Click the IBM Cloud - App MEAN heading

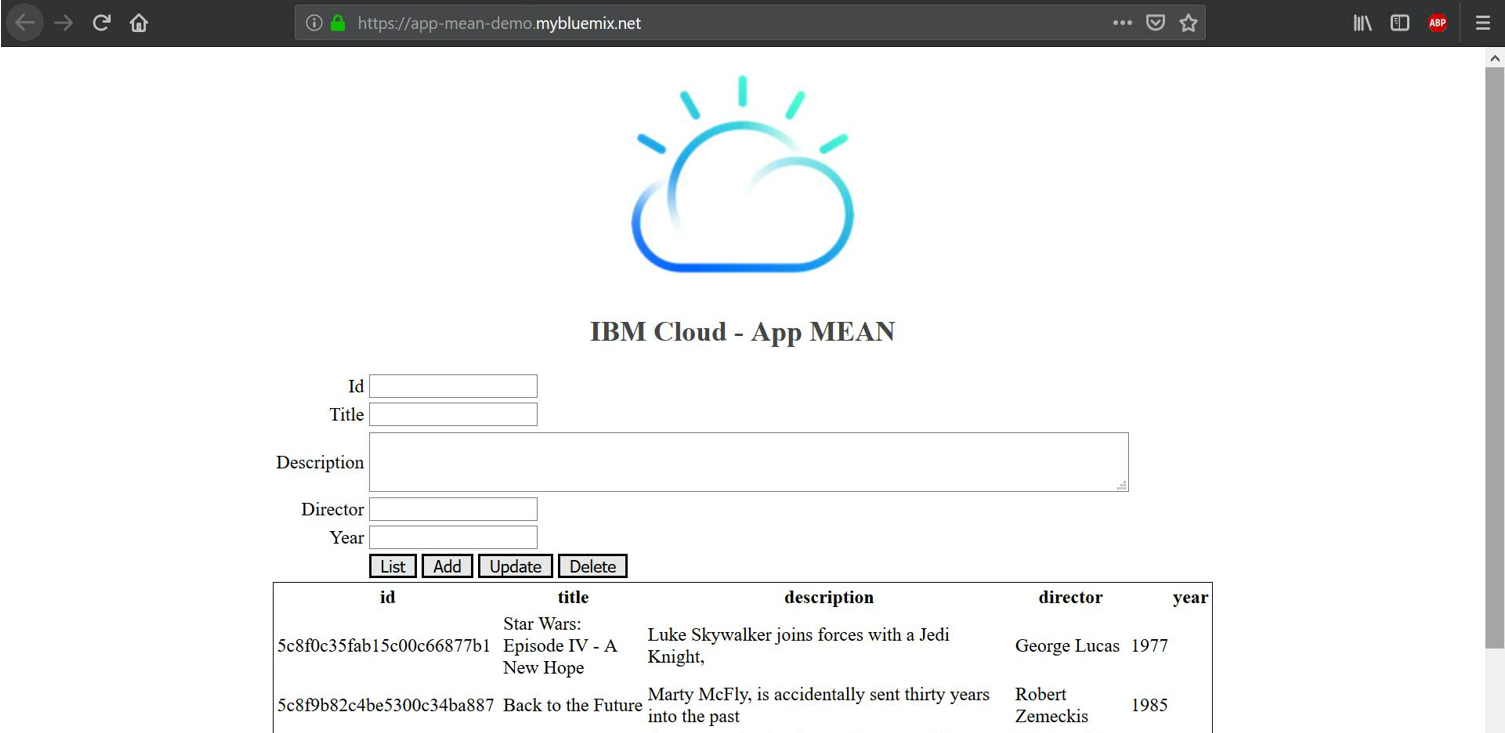click(x=742, y=331)
